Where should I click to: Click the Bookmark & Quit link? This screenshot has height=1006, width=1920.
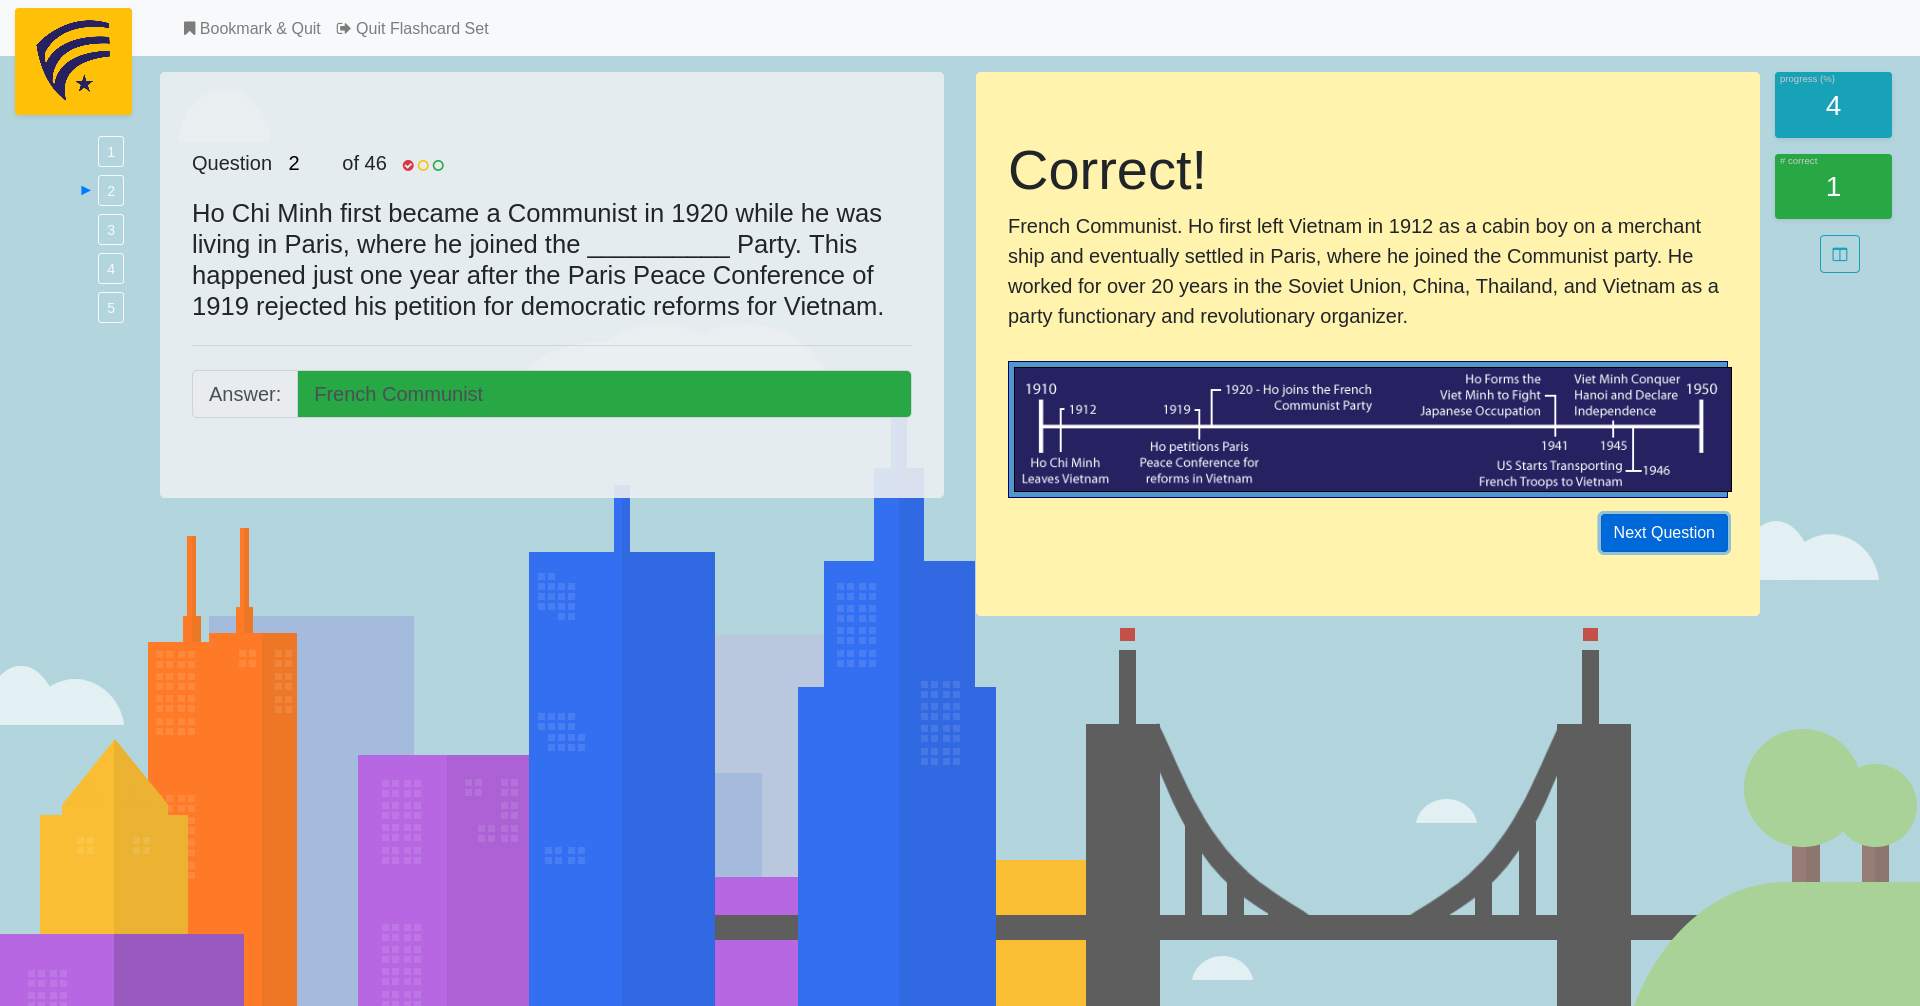pos(252,28)
